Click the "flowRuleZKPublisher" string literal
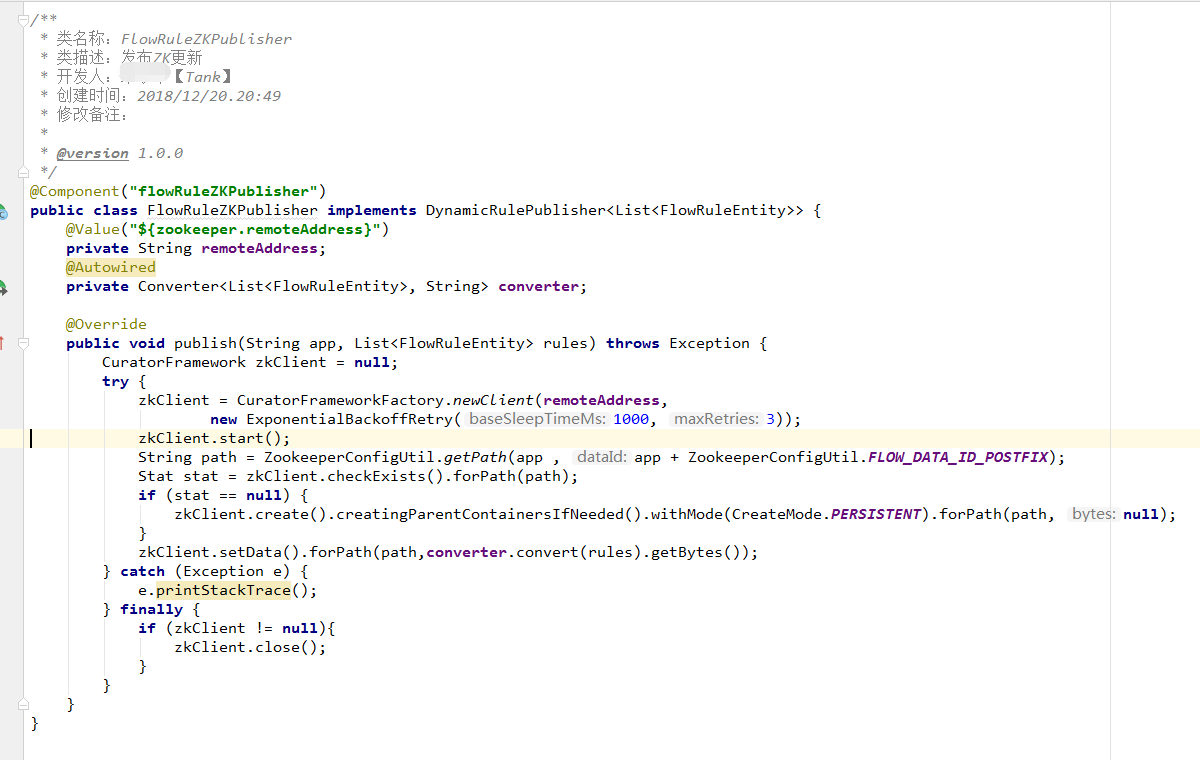The height and width of the screenshot is (760, 1200). pyautogui.click(x=222, y=191)
